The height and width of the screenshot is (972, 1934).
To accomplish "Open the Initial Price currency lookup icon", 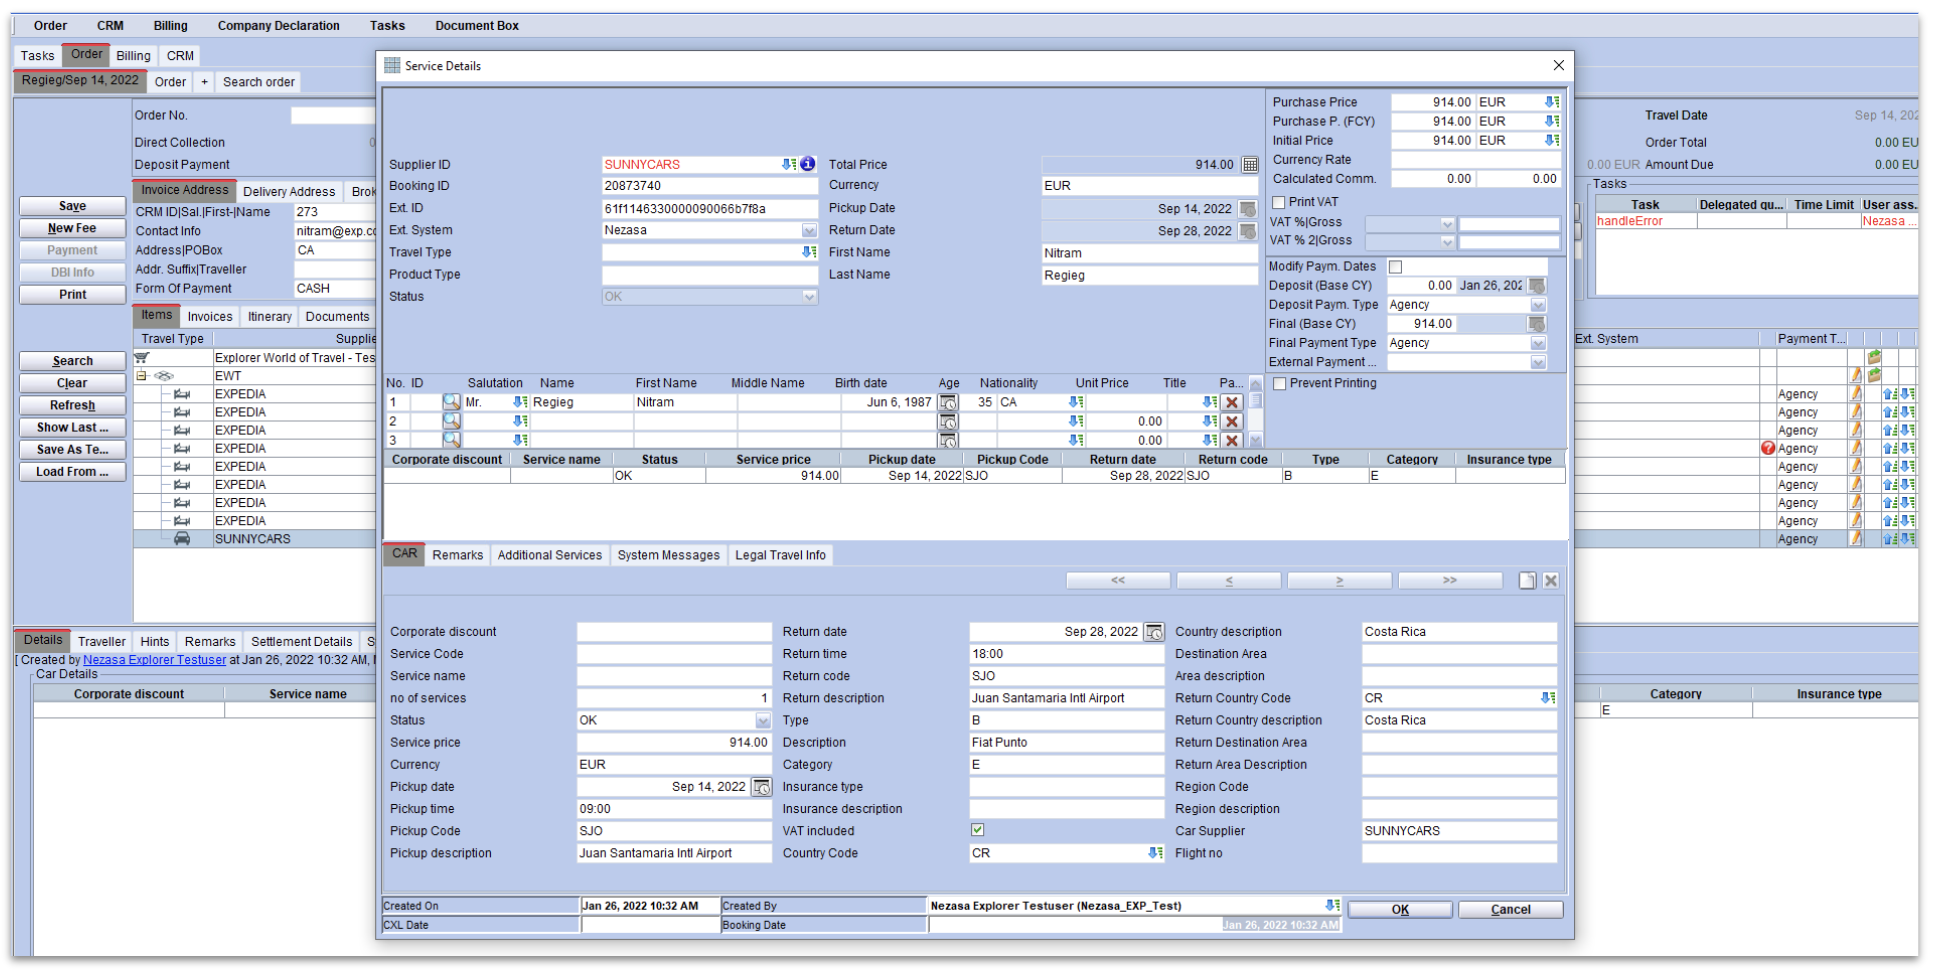I will 1552,140.
